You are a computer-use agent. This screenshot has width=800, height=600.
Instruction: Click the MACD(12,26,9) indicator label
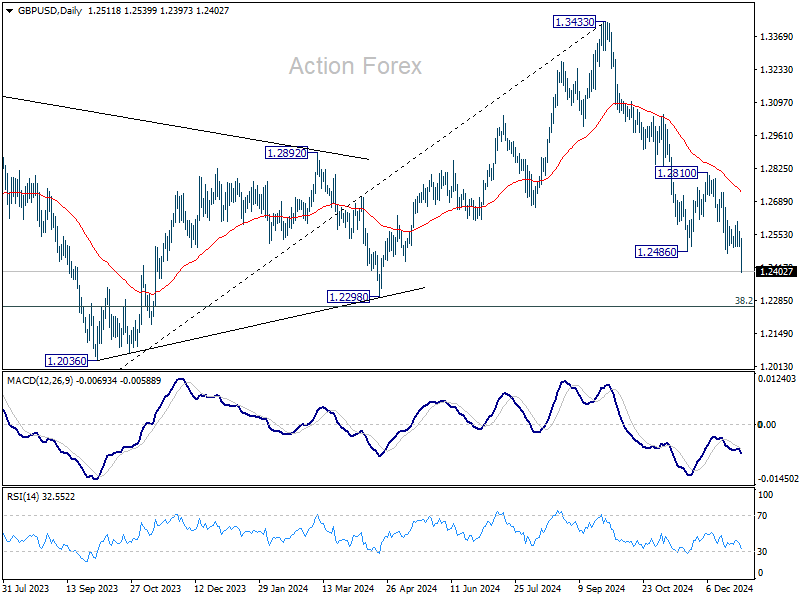[x=41, y=381]
